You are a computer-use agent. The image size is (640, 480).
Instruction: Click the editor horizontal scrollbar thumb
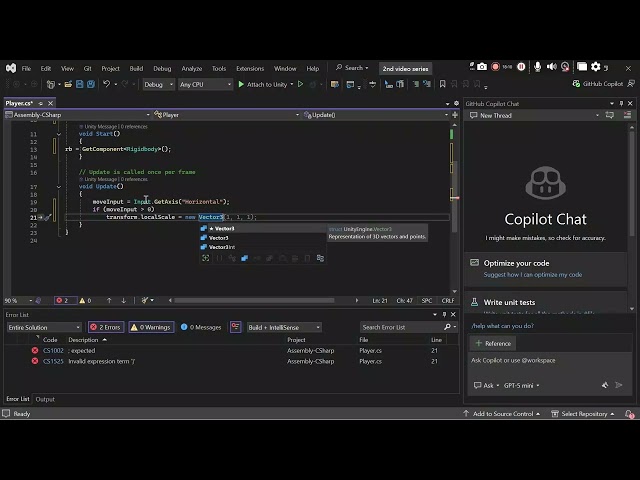point(254,300)
